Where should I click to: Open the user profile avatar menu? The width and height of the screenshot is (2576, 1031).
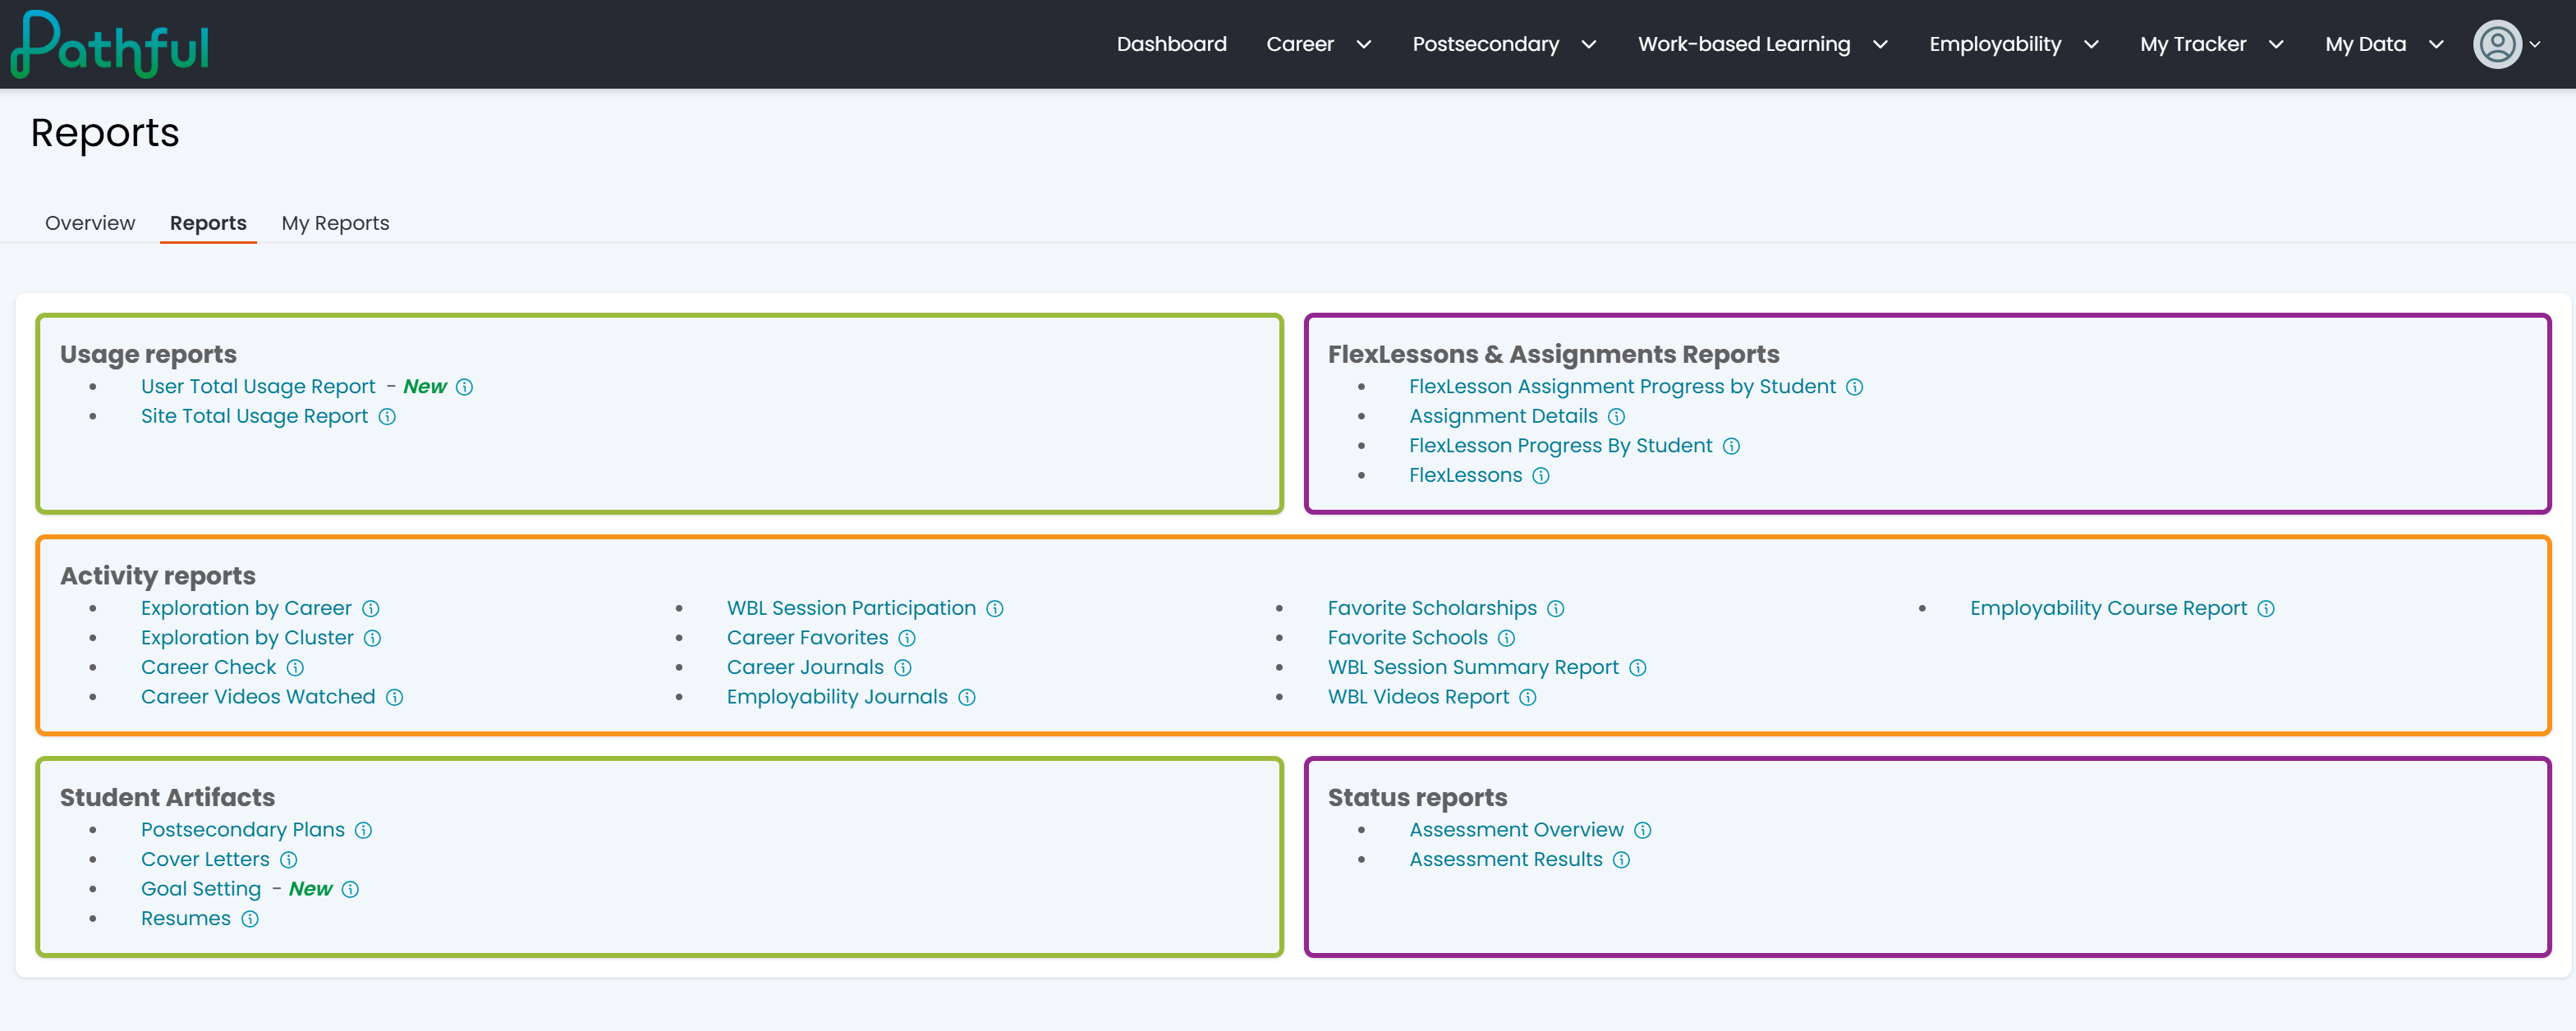[2506, 44]
